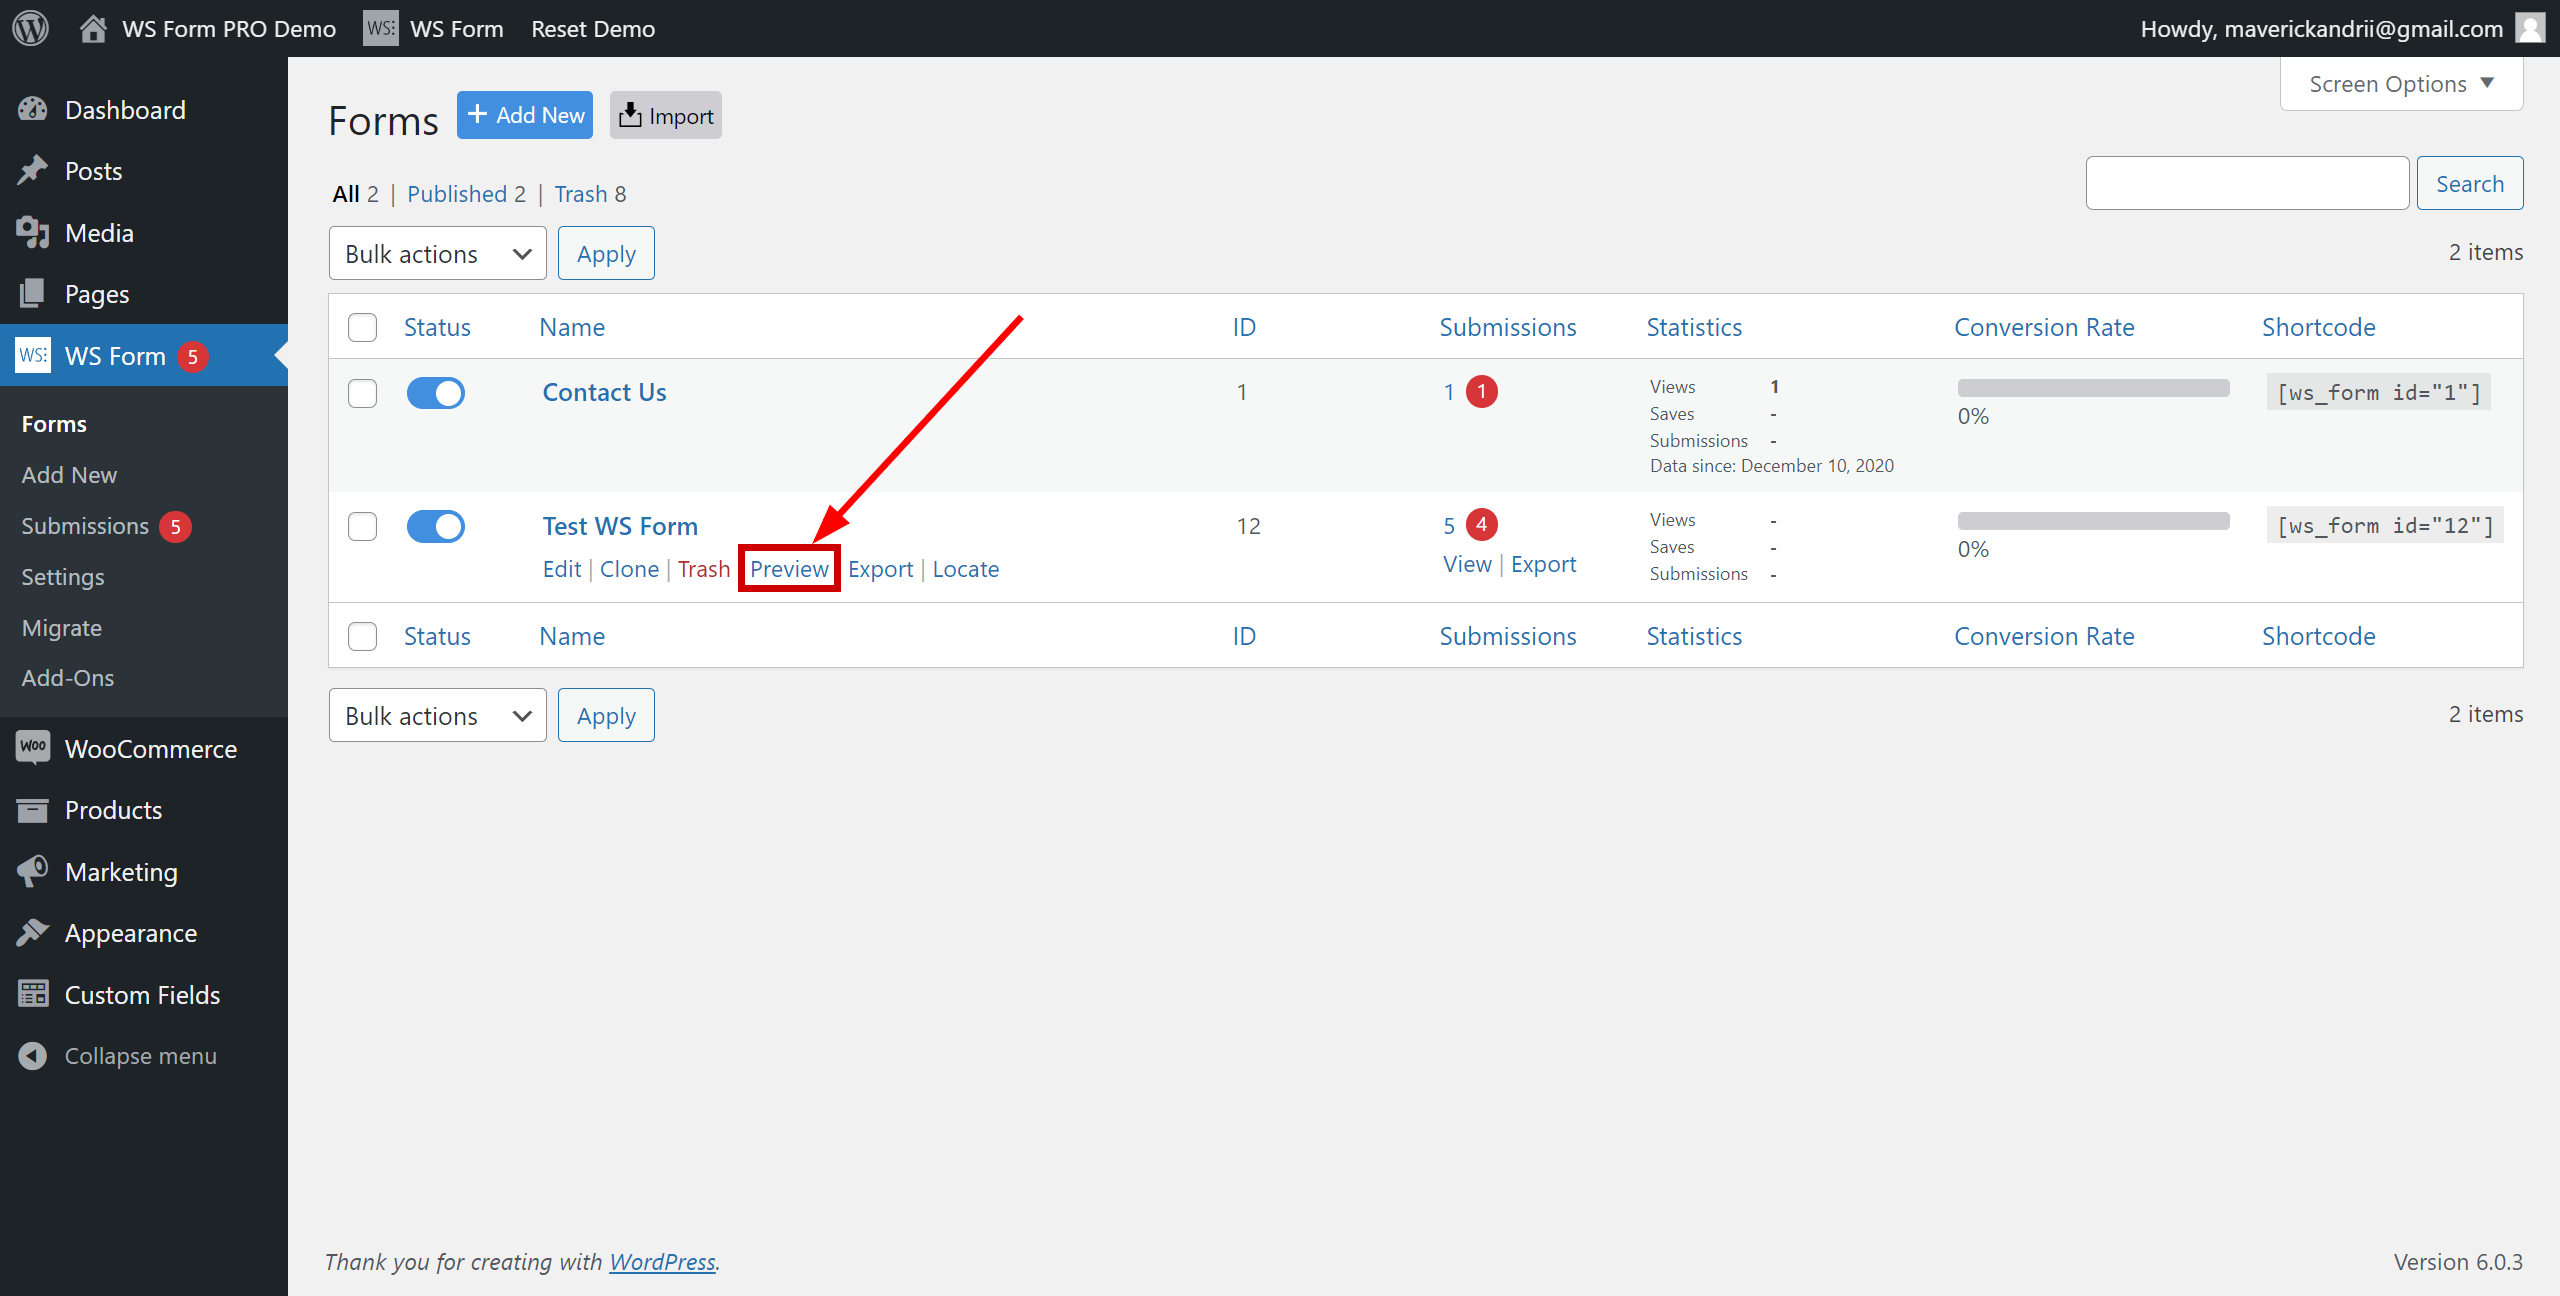Click the Posts menu icon
This screenshot has width=2560, height=1296.
click(31, 170)
